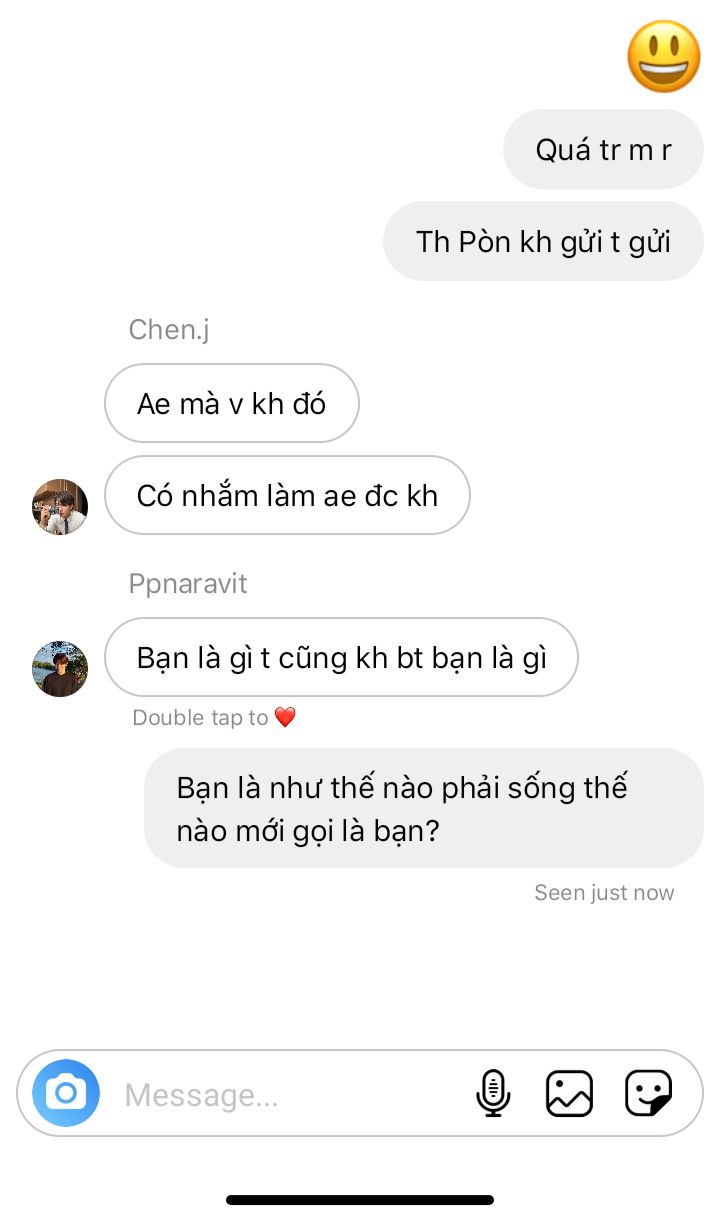Tap the home indicator bar at the bottom
This screenshot has height=1221, width=720.
360,1199
